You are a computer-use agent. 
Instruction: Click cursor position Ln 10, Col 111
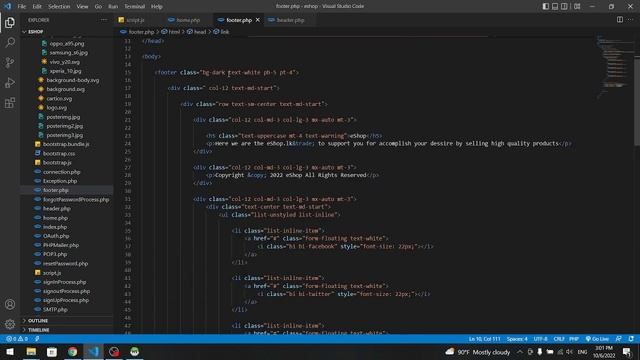pyautogui.click(x=484, y=339)
